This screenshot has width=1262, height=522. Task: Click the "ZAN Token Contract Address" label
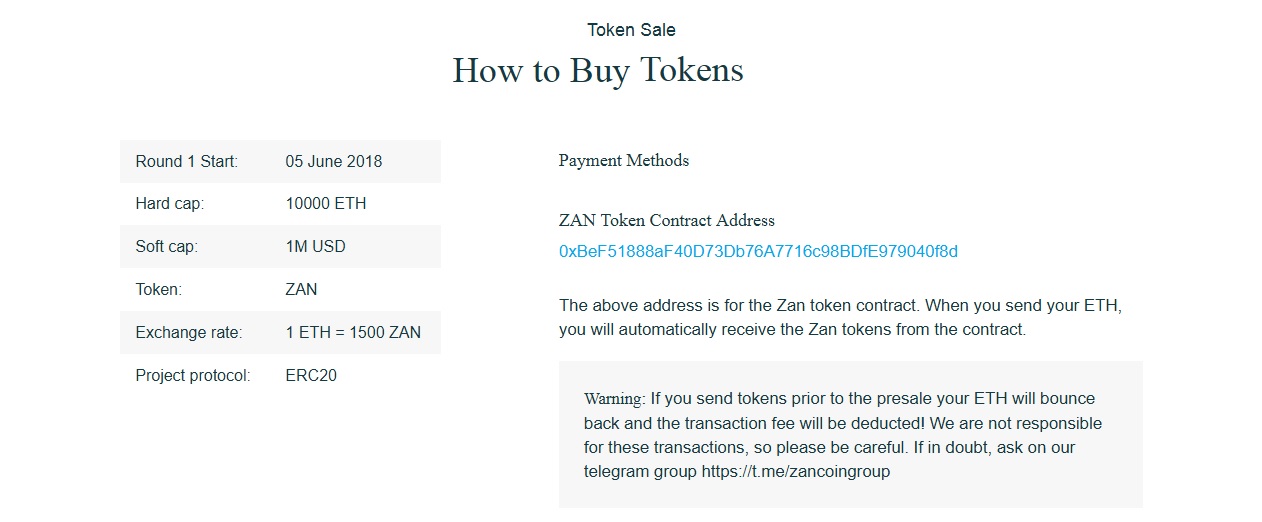tap(666, 220)
